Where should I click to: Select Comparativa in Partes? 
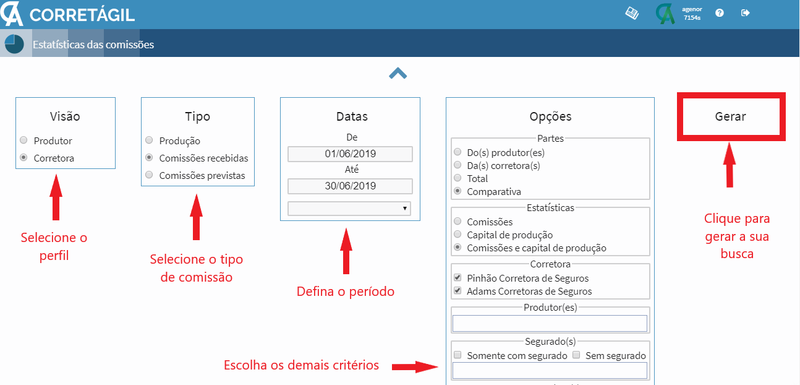(x=458, y=191)
